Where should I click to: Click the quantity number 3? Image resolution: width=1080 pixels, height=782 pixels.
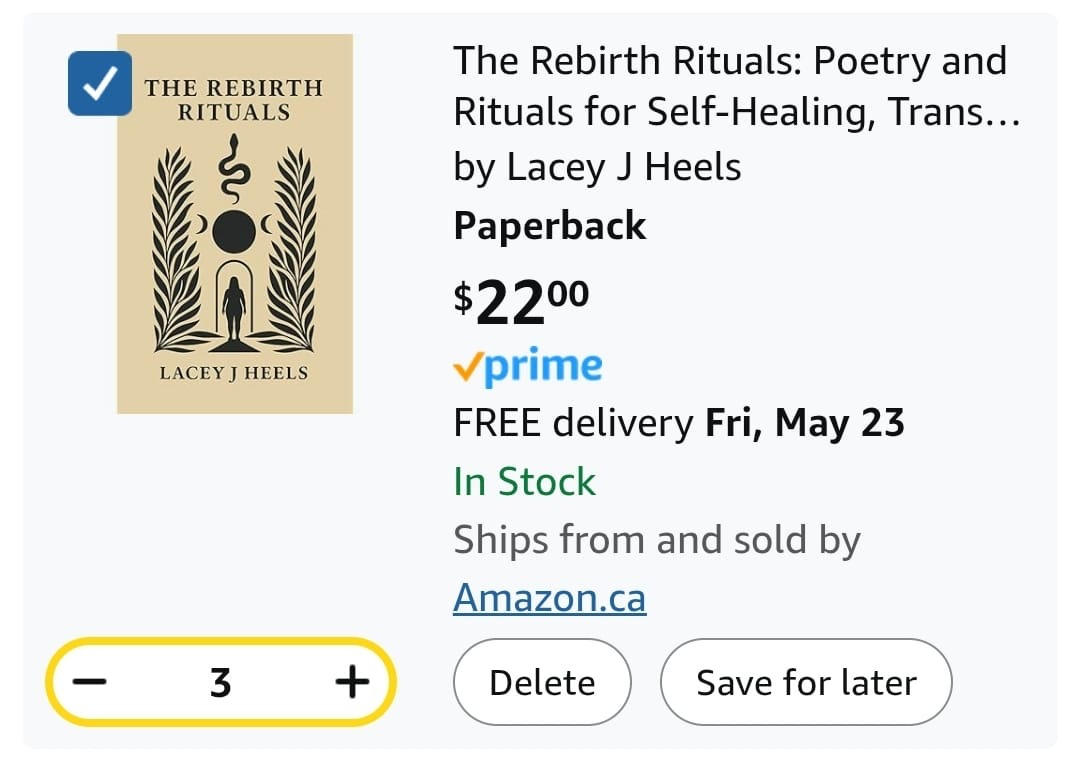pyautogui.click(x=221, y=683)
